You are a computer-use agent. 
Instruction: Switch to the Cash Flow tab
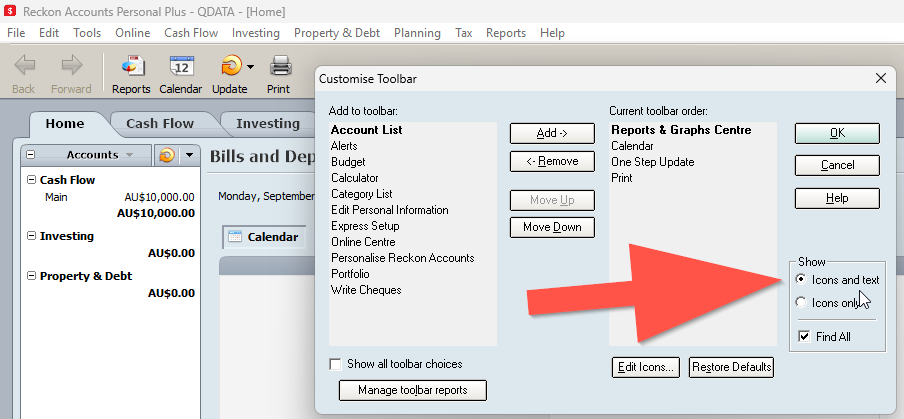[160, 123]
